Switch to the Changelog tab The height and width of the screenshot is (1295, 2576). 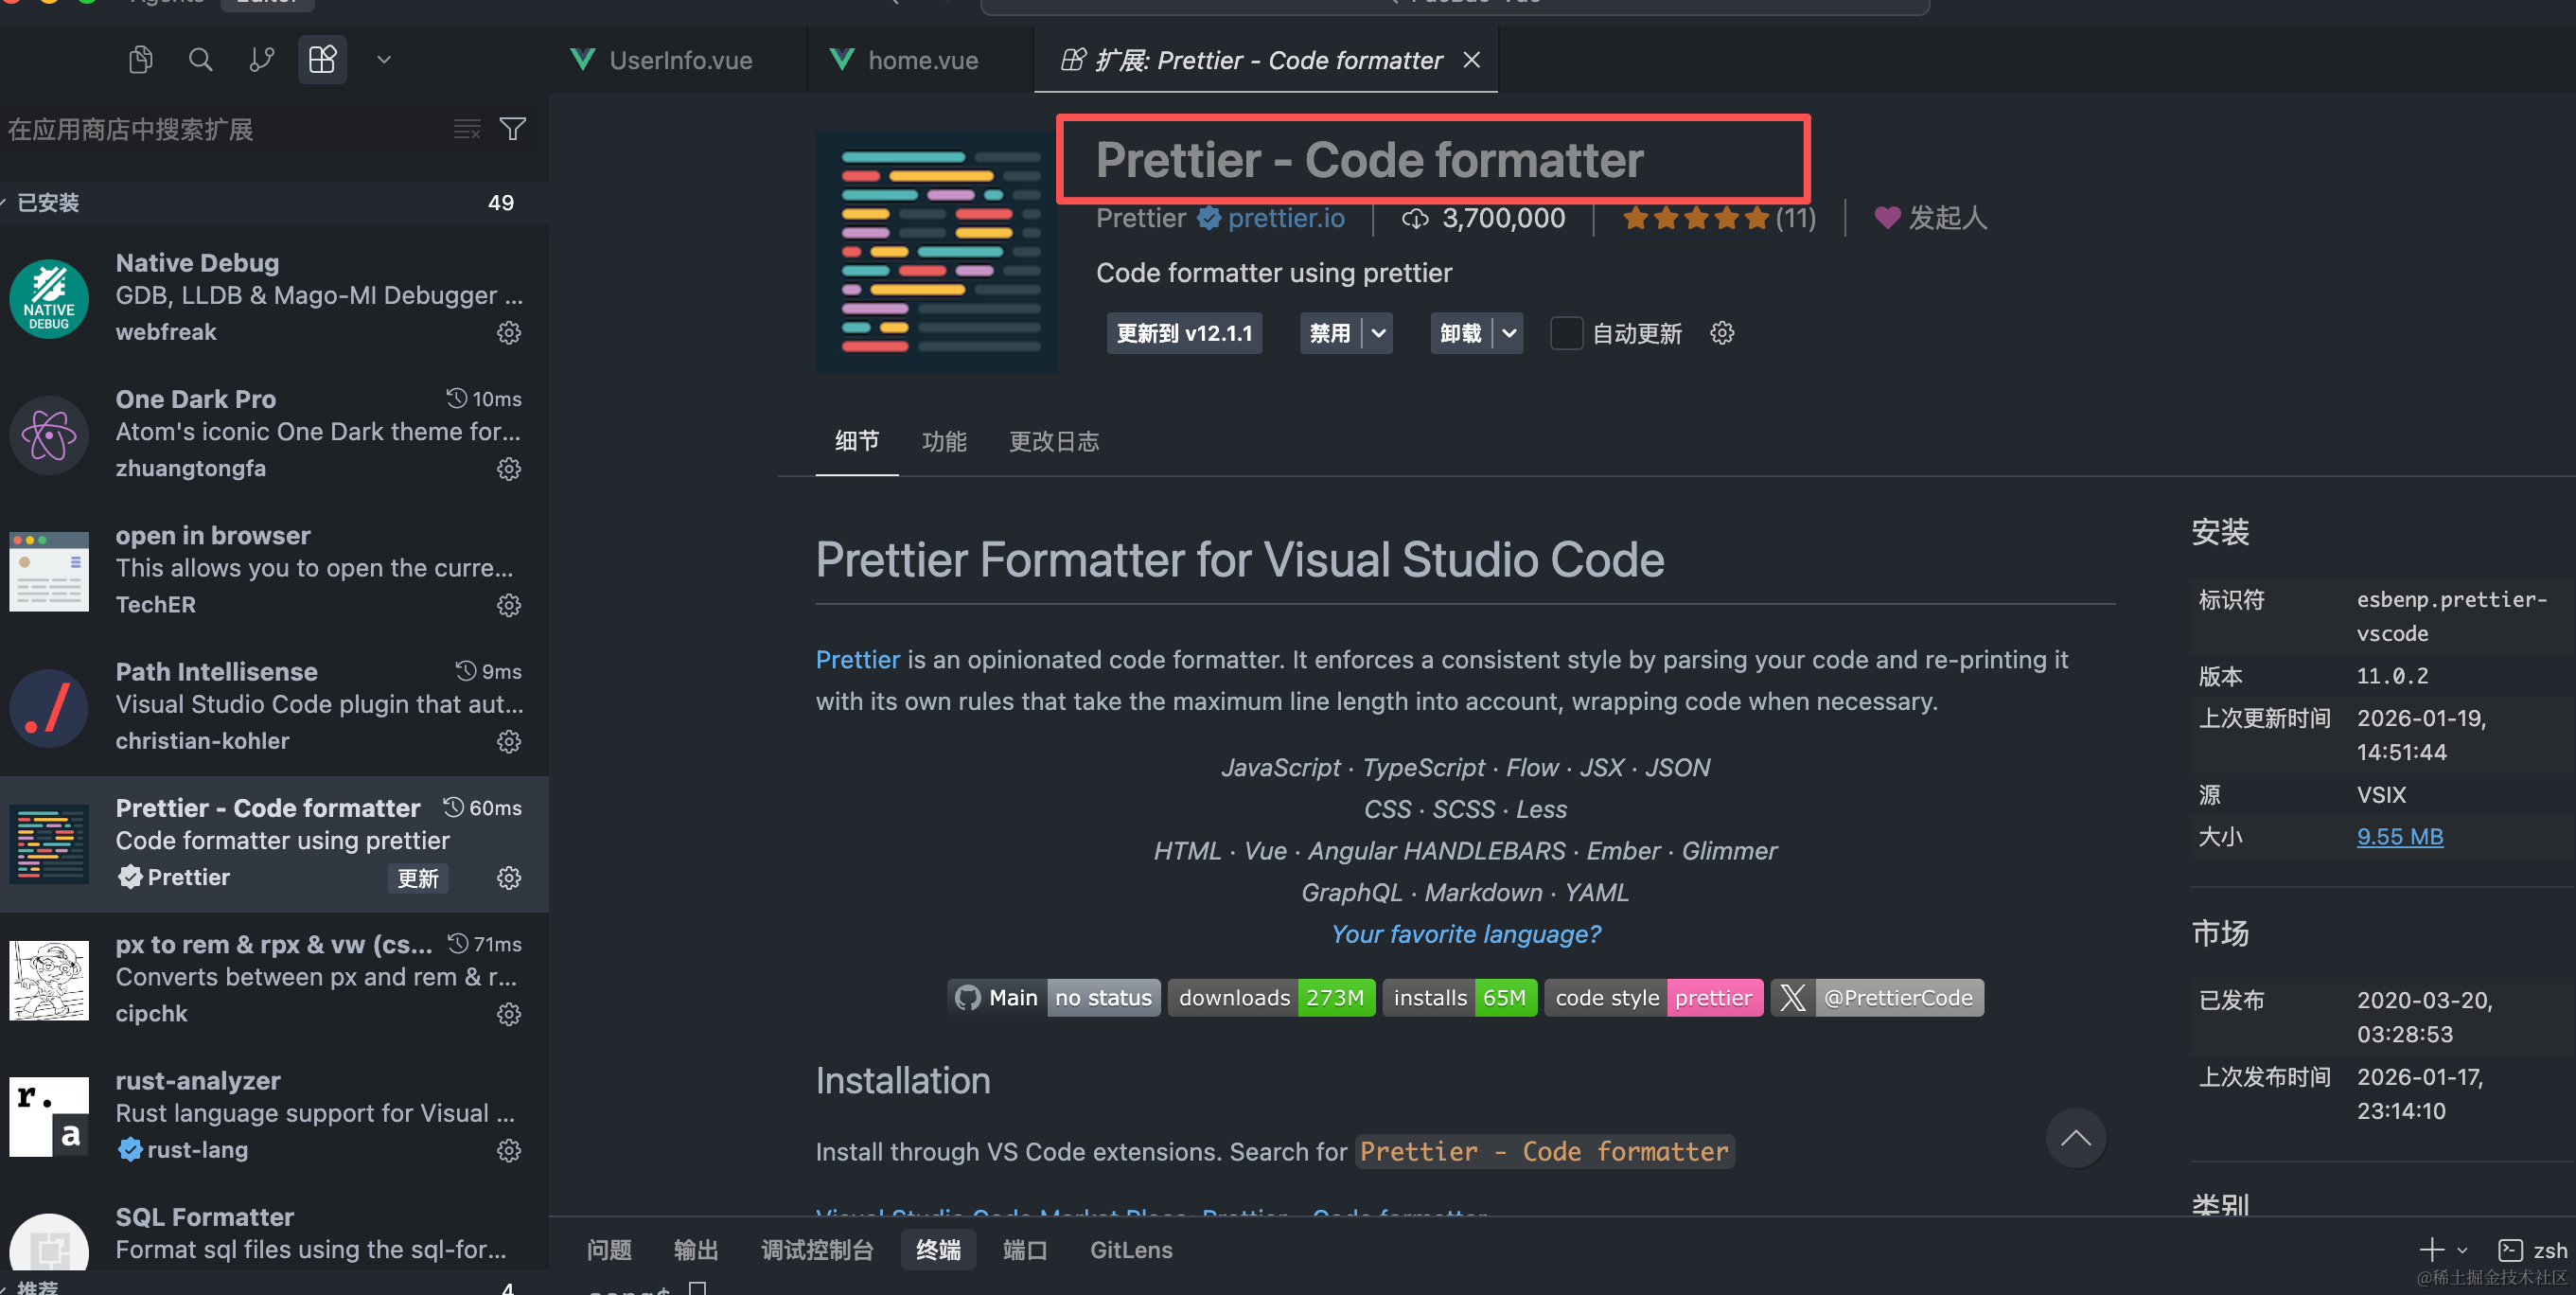(x=1054, y=441)
